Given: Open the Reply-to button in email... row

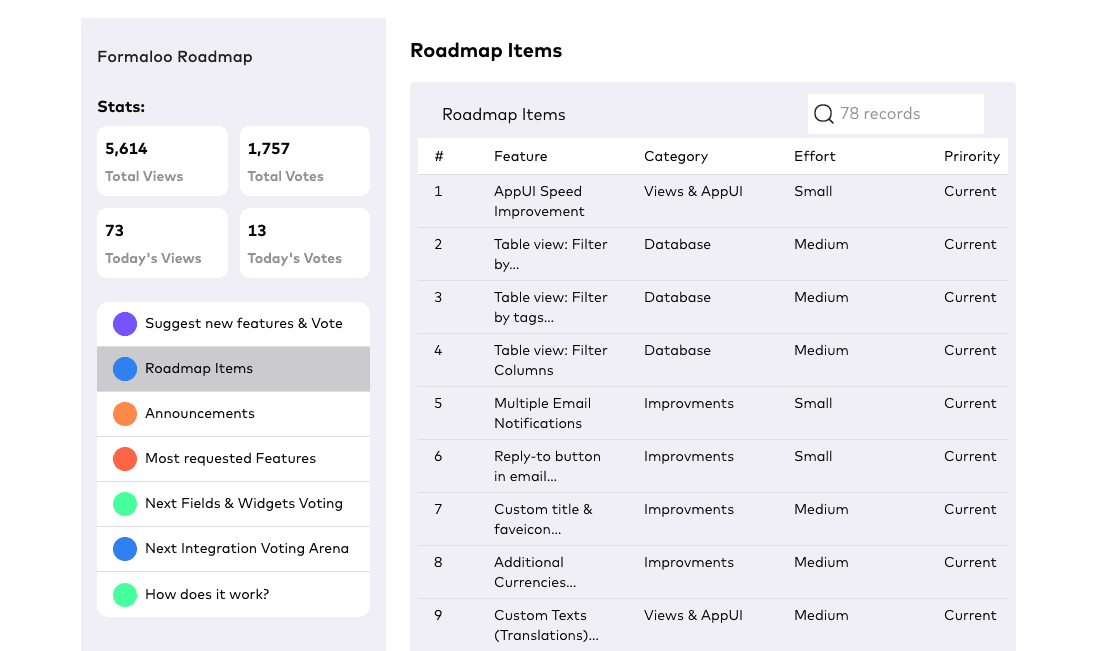Looking at the screenshot, I should point(712,466).
